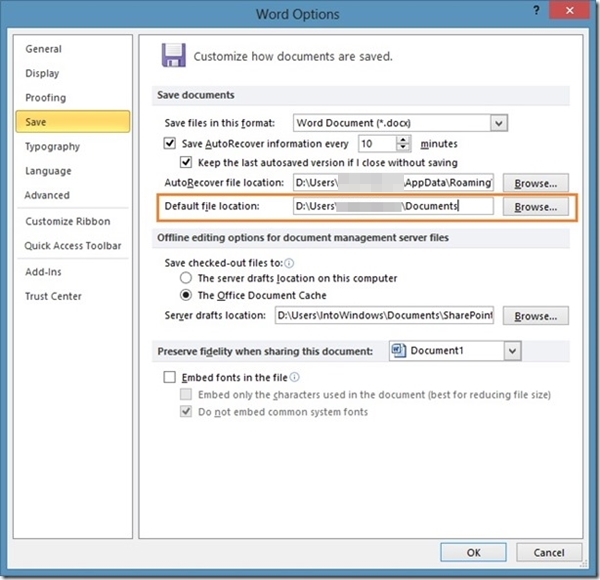Click the Cancel button
The image size is (600, 580).
tap(549, 552)
